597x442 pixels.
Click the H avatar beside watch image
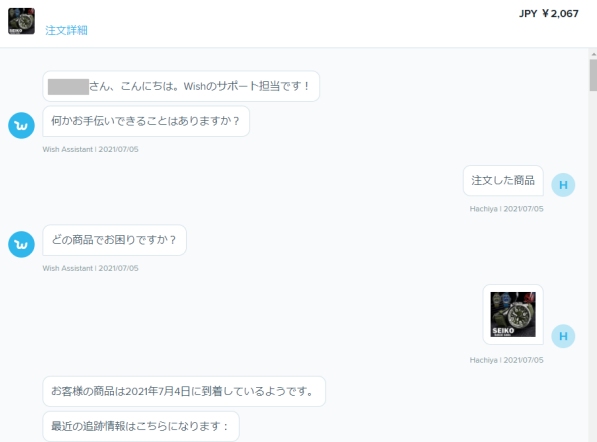point(563,336)
